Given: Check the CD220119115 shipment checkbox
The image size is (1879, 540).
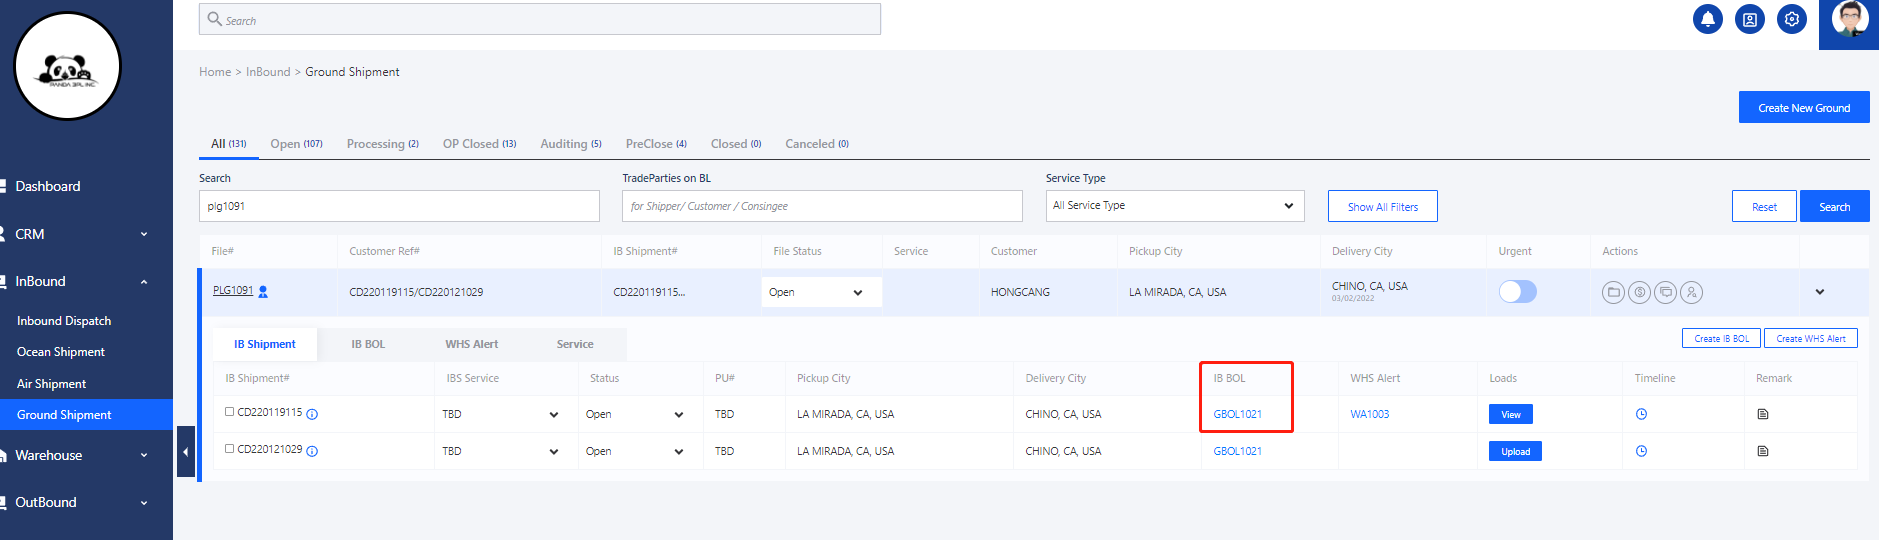Looking at the screenshot, I should 230,412.
